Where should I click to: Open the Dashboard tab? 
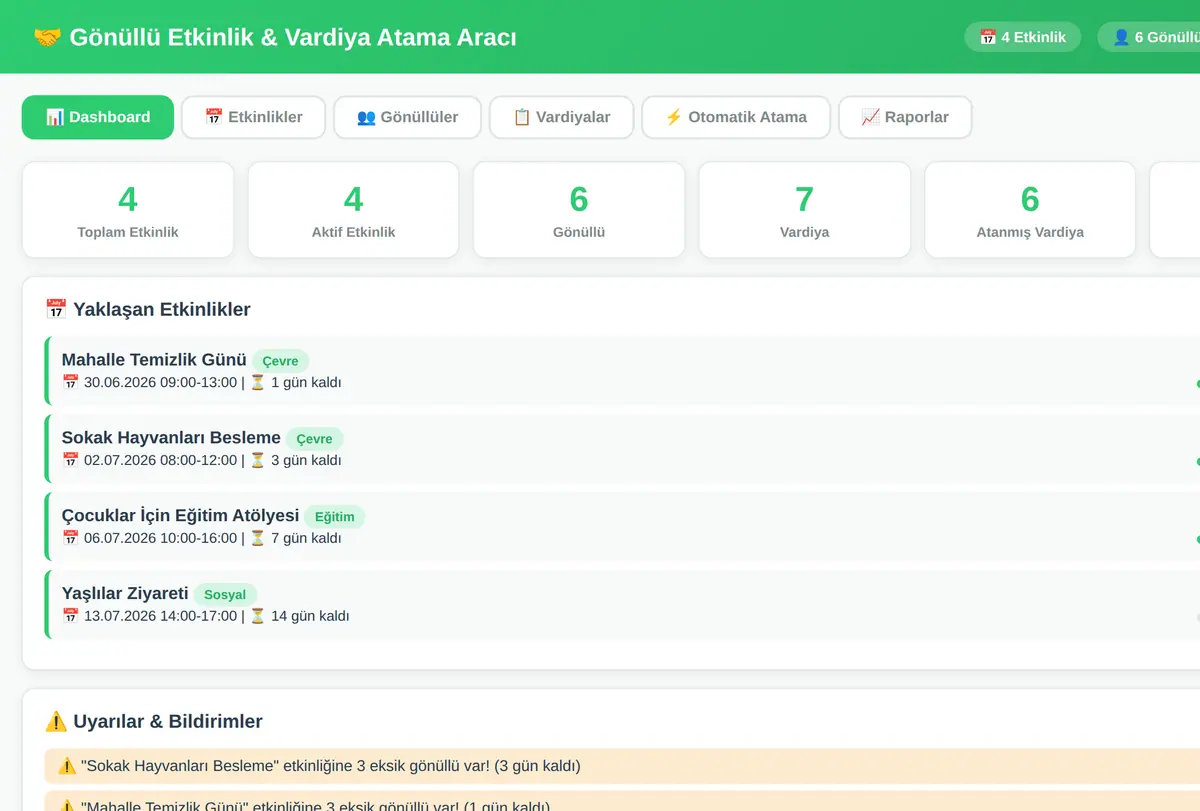98,117
